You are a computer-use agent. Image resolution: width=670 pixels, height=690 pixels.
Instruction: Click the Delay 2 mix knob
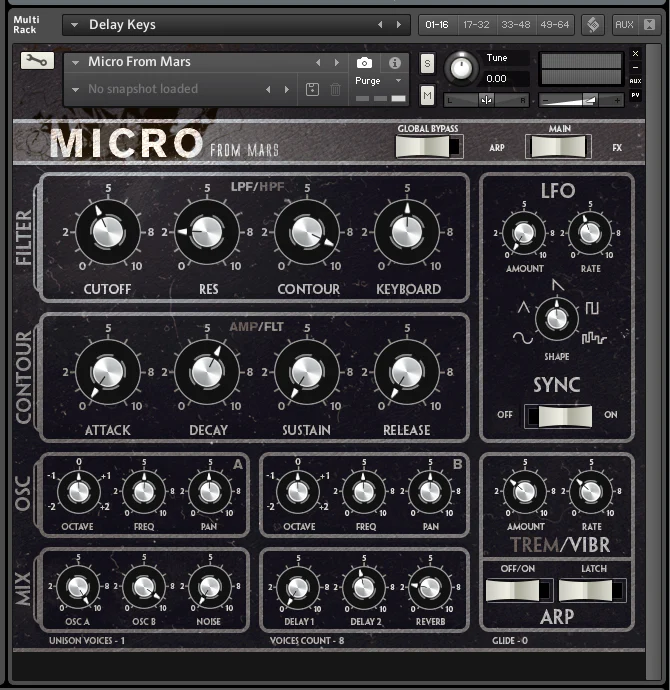pos(364,587)
